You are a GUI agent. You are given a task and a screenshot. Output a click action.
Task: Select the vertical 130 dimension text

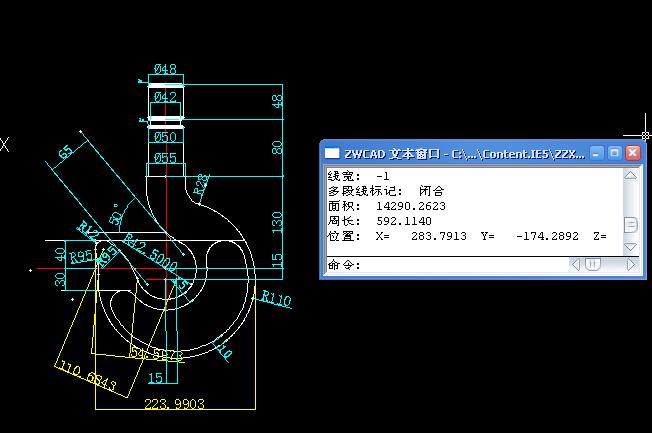[x=277, y=222]
